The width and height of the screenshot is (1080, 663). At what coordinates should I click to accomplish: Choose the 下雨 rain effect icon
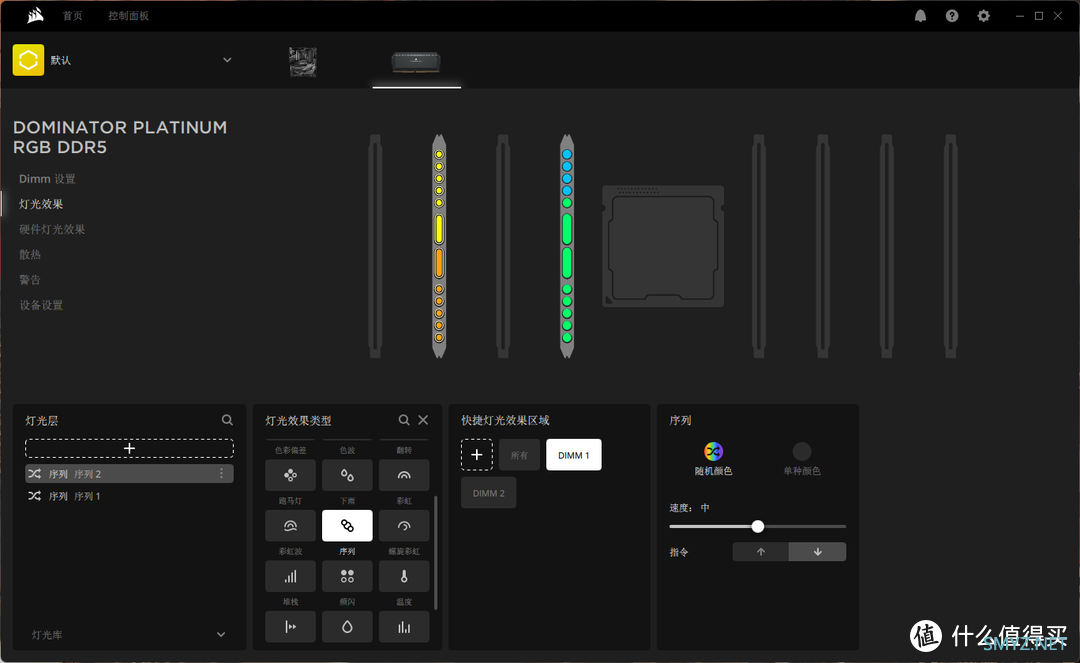click(347, 475)
